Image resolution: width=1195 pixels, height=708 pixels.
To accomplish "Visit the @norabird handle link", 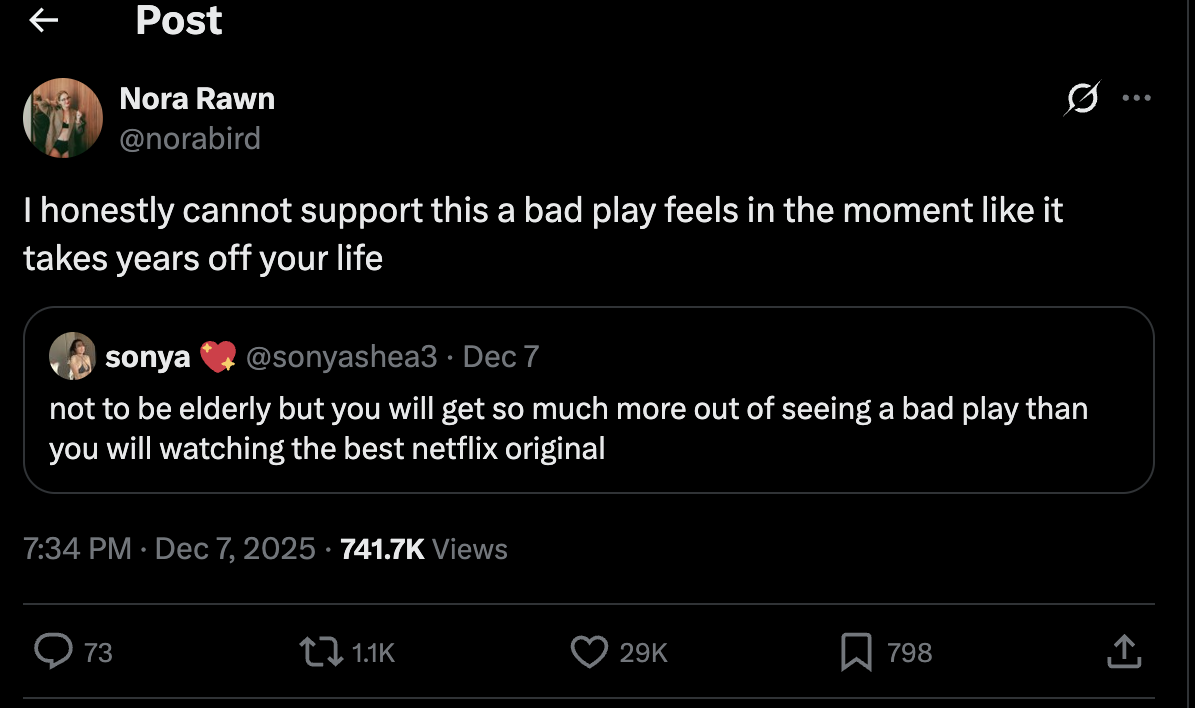I will pyautogui.click(x=190, y=138).
